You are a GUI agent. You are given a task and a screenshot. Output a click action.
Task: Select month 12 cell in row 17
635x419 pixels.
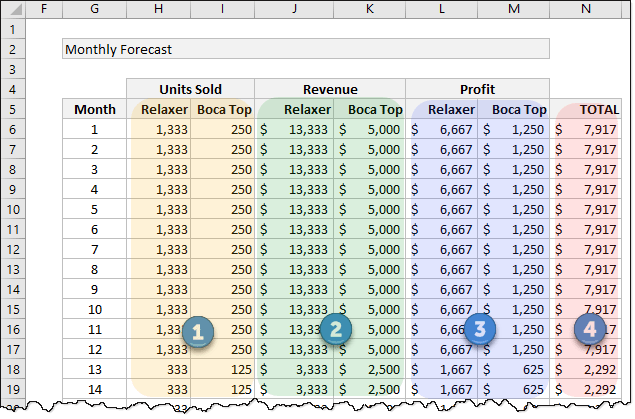(94, 349)
